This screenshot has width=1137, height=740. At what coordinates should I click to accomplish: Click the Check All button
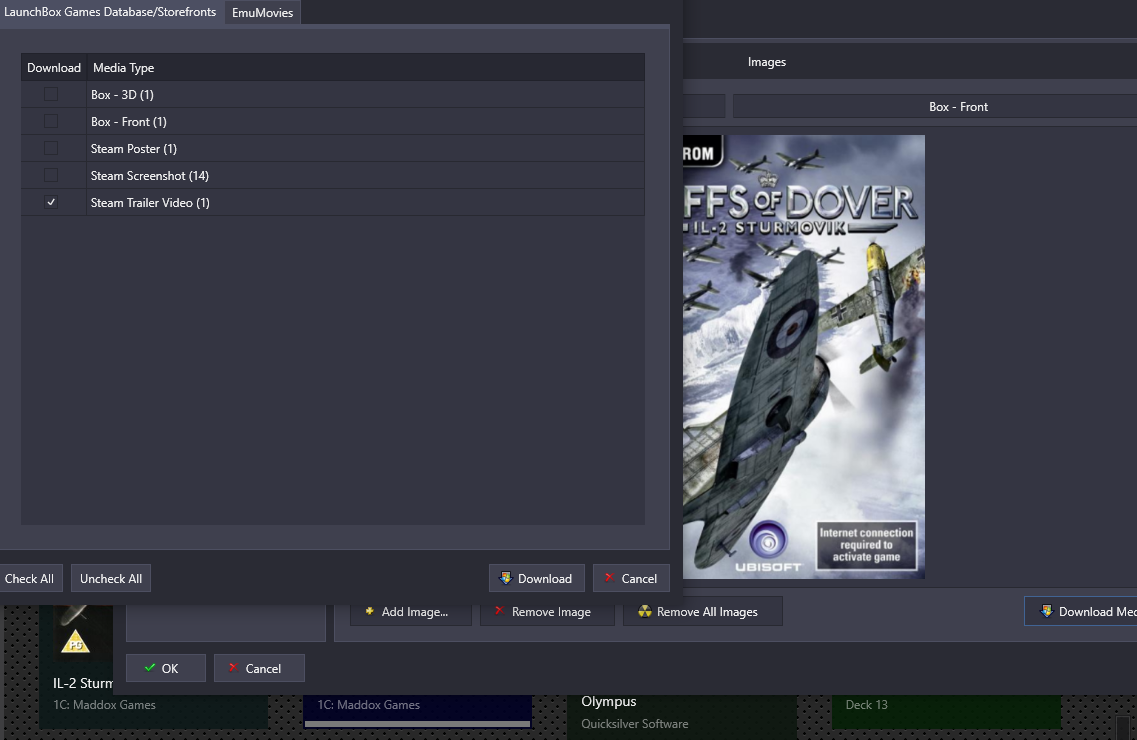(x=30, y=578)
